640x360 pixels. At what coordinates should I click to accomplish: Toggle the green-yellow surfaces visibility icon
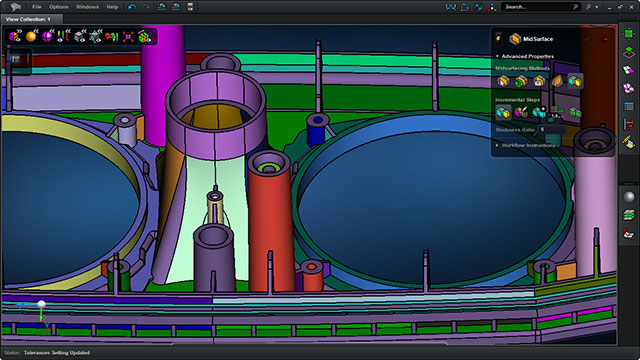[x=144, y=37]
